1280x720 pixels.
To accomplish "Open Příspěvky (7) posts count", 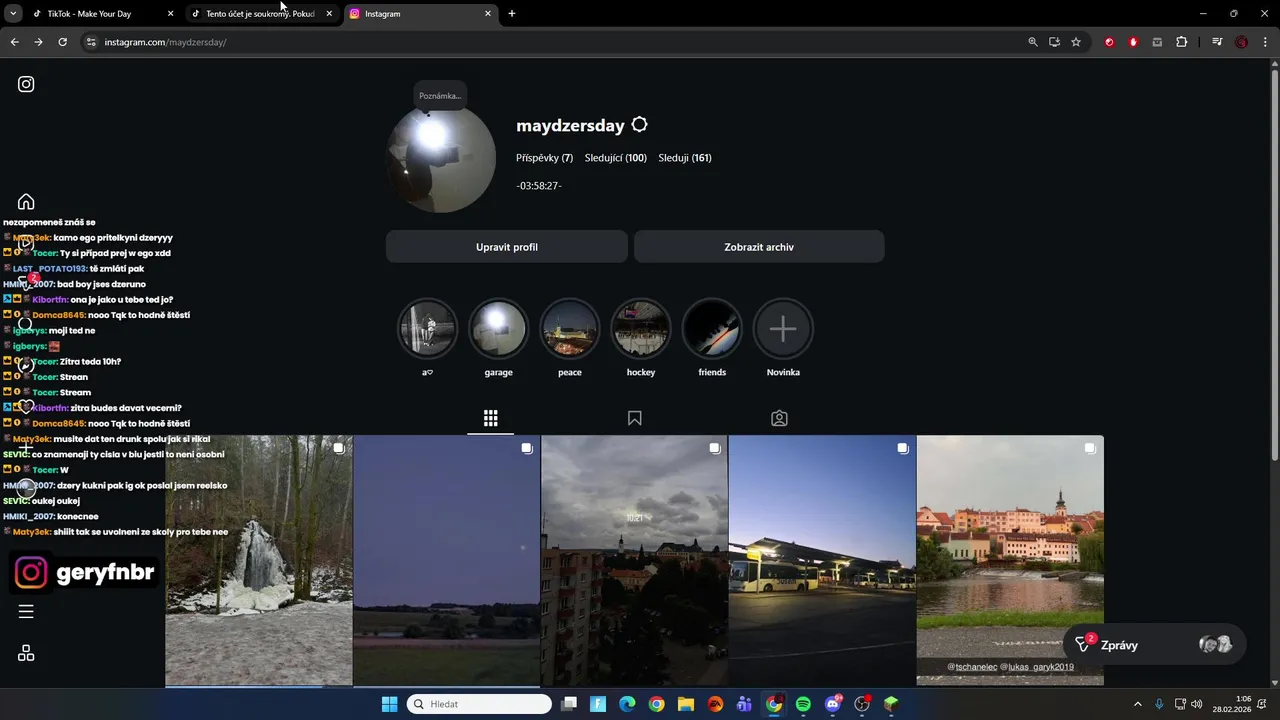I will 545,158.
